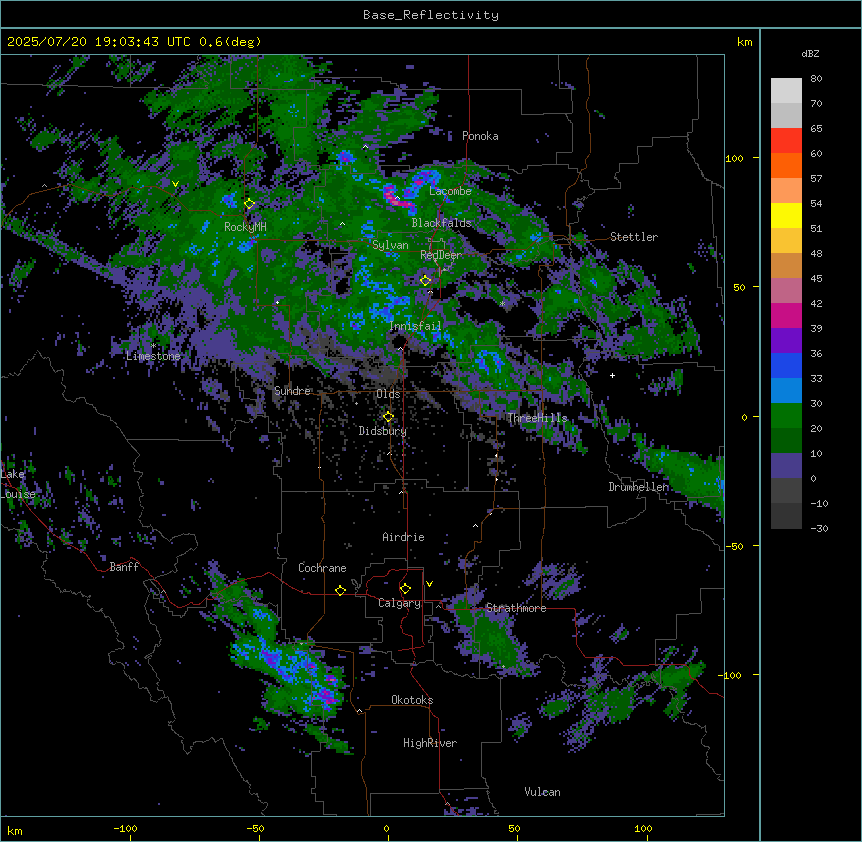Select the purple 36-39 dBZ legend swatch
The image size is (862, 842).
(x=786, y=340)
